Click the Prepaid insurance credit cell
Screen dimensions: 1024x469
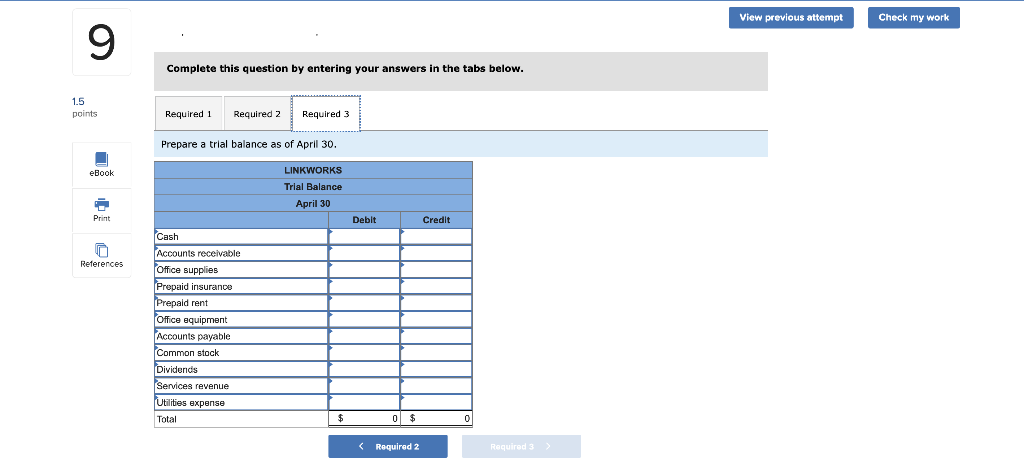436,286
